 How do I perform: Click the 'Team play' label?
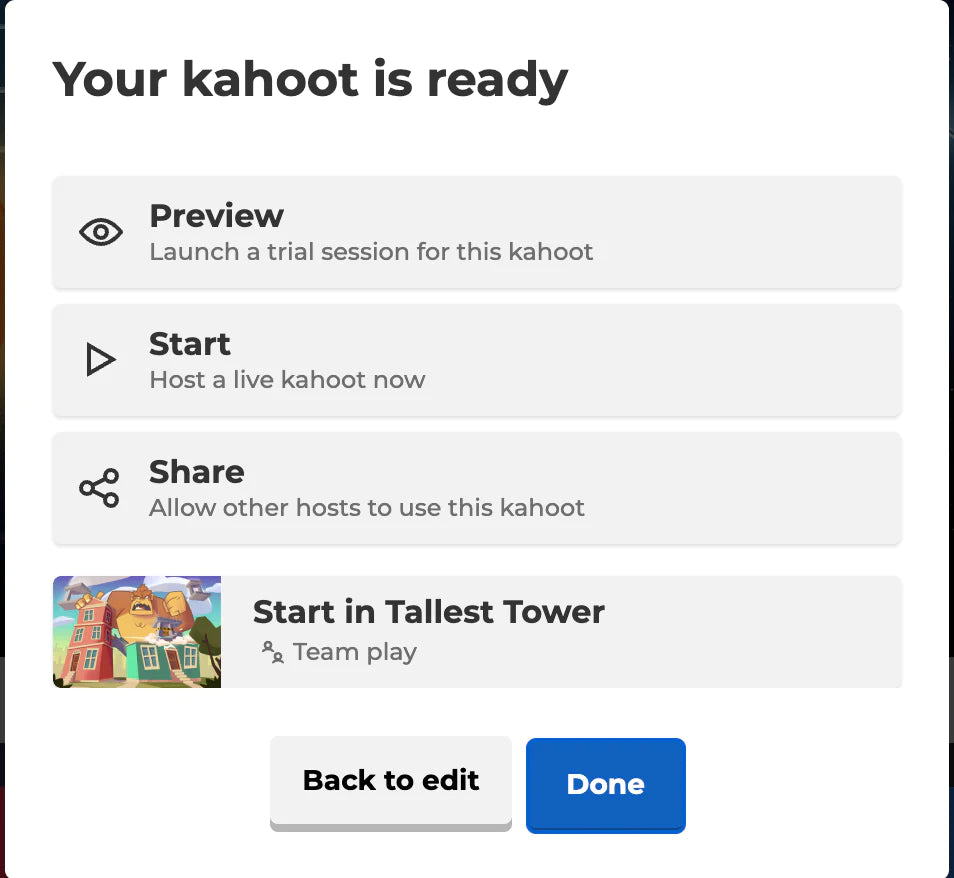coord(355,653)
